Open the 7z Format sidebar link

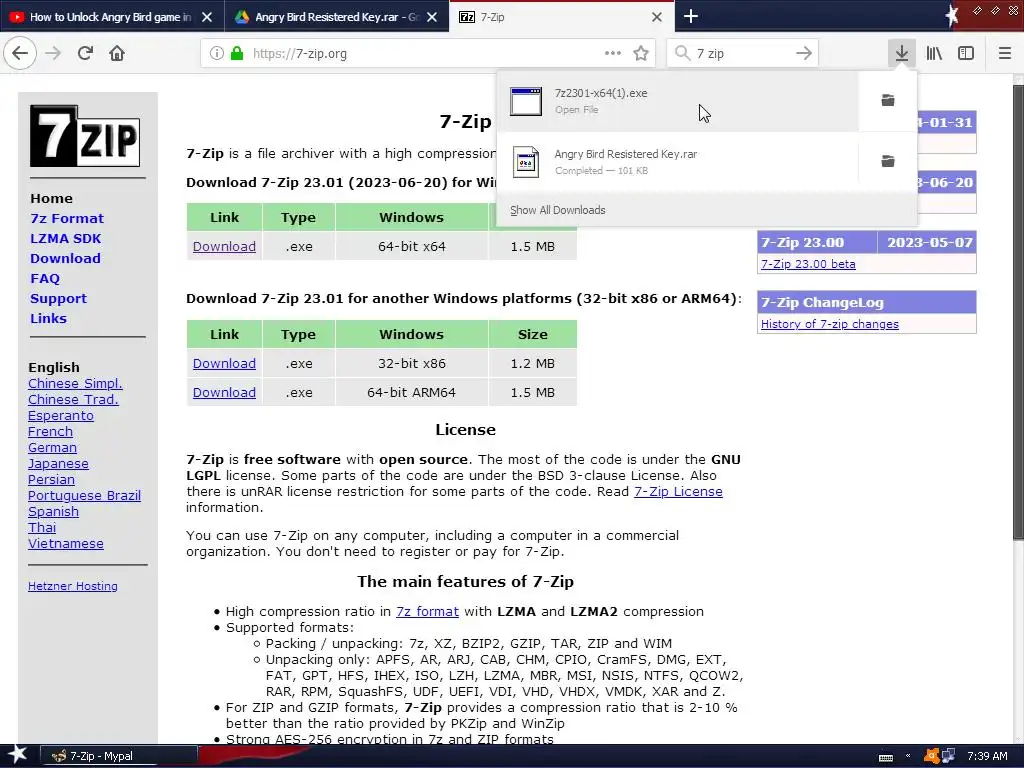pos(67,218)
